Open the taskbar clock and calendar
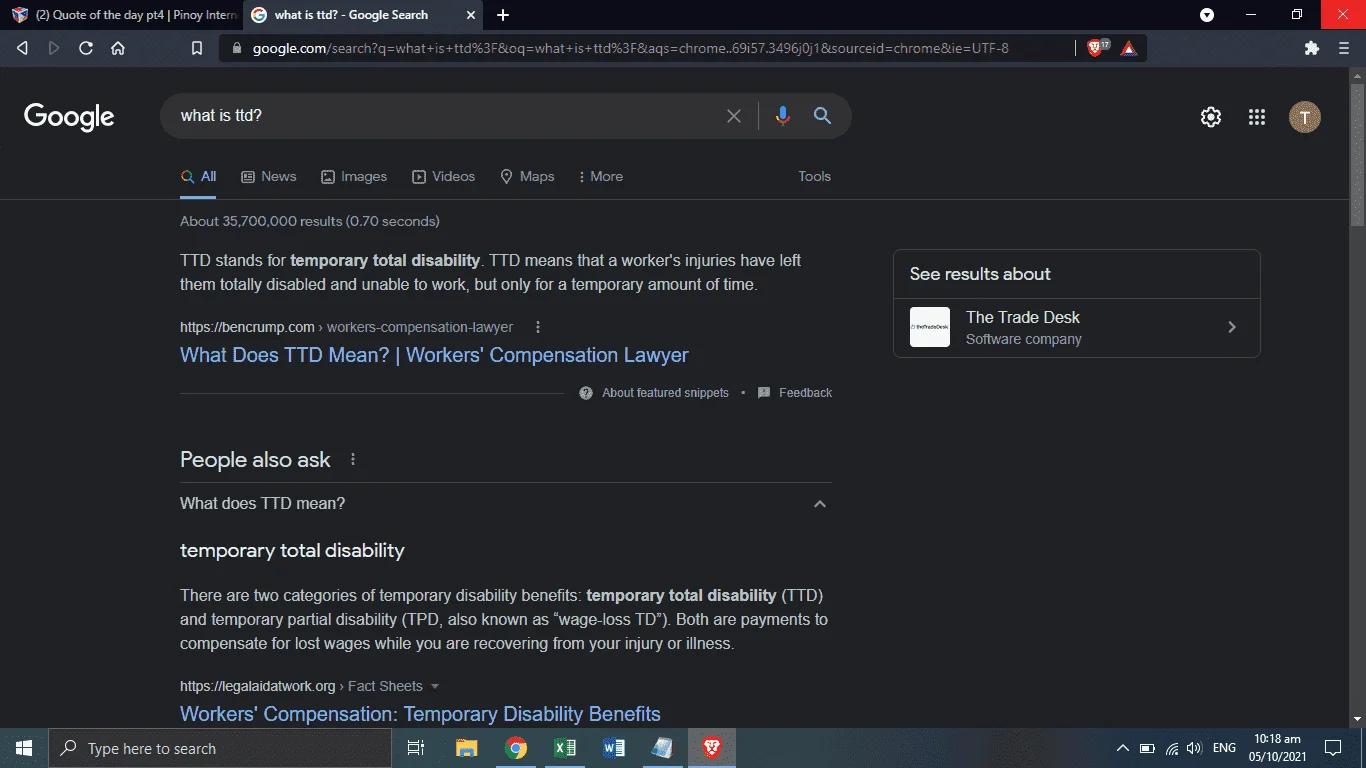This screenshot has width=1366, height=768. tap(1276, 748)
